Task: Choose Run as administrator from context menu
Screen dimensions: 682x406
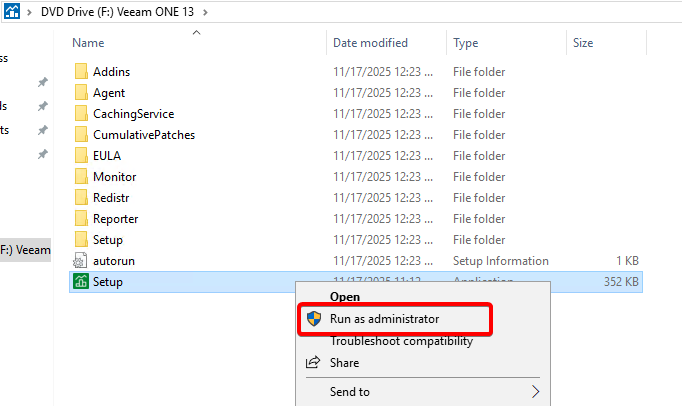Action: pyautogui.click(x=384, y=319)
